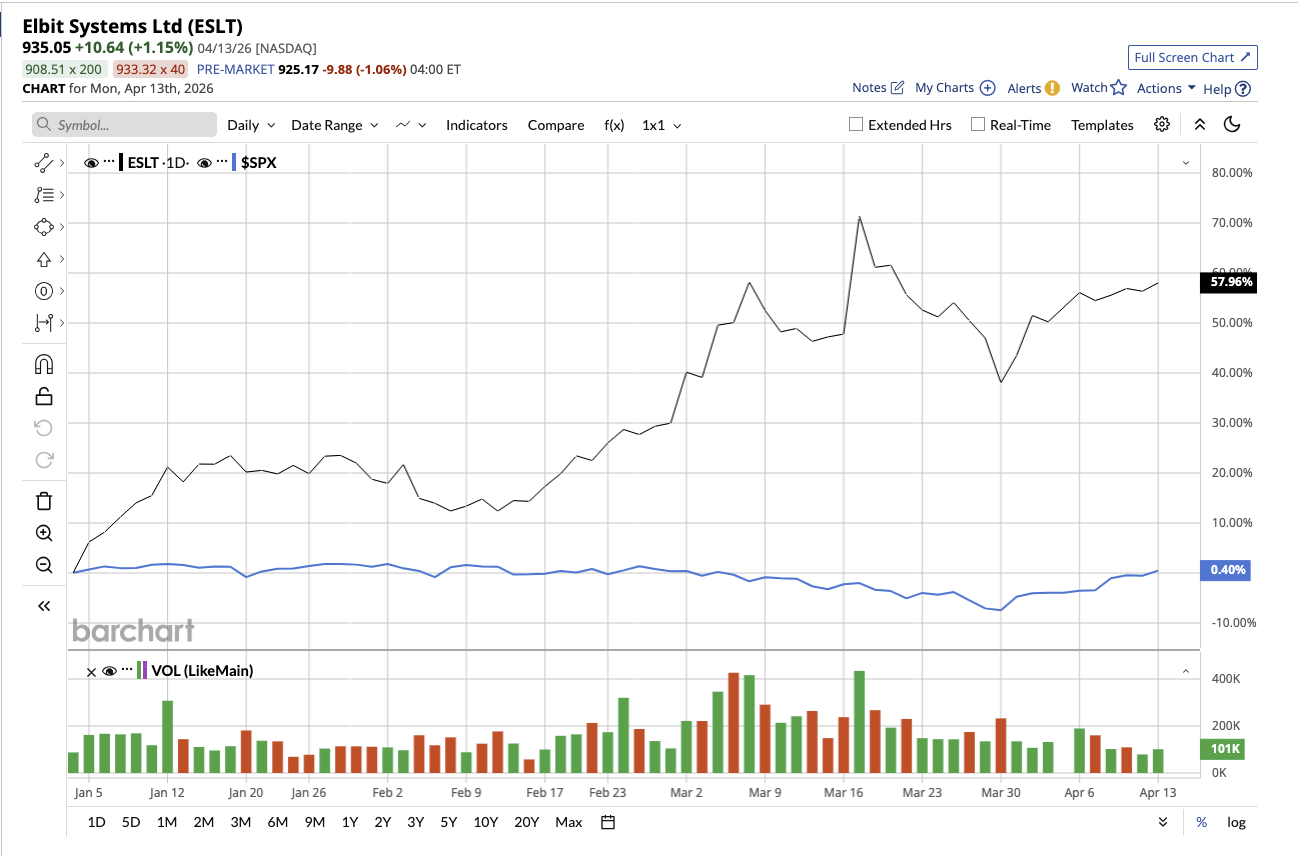Expand the Date Range dropdown
The width and height of the screenshot is (1298, 856).
(x=334, y=125)
